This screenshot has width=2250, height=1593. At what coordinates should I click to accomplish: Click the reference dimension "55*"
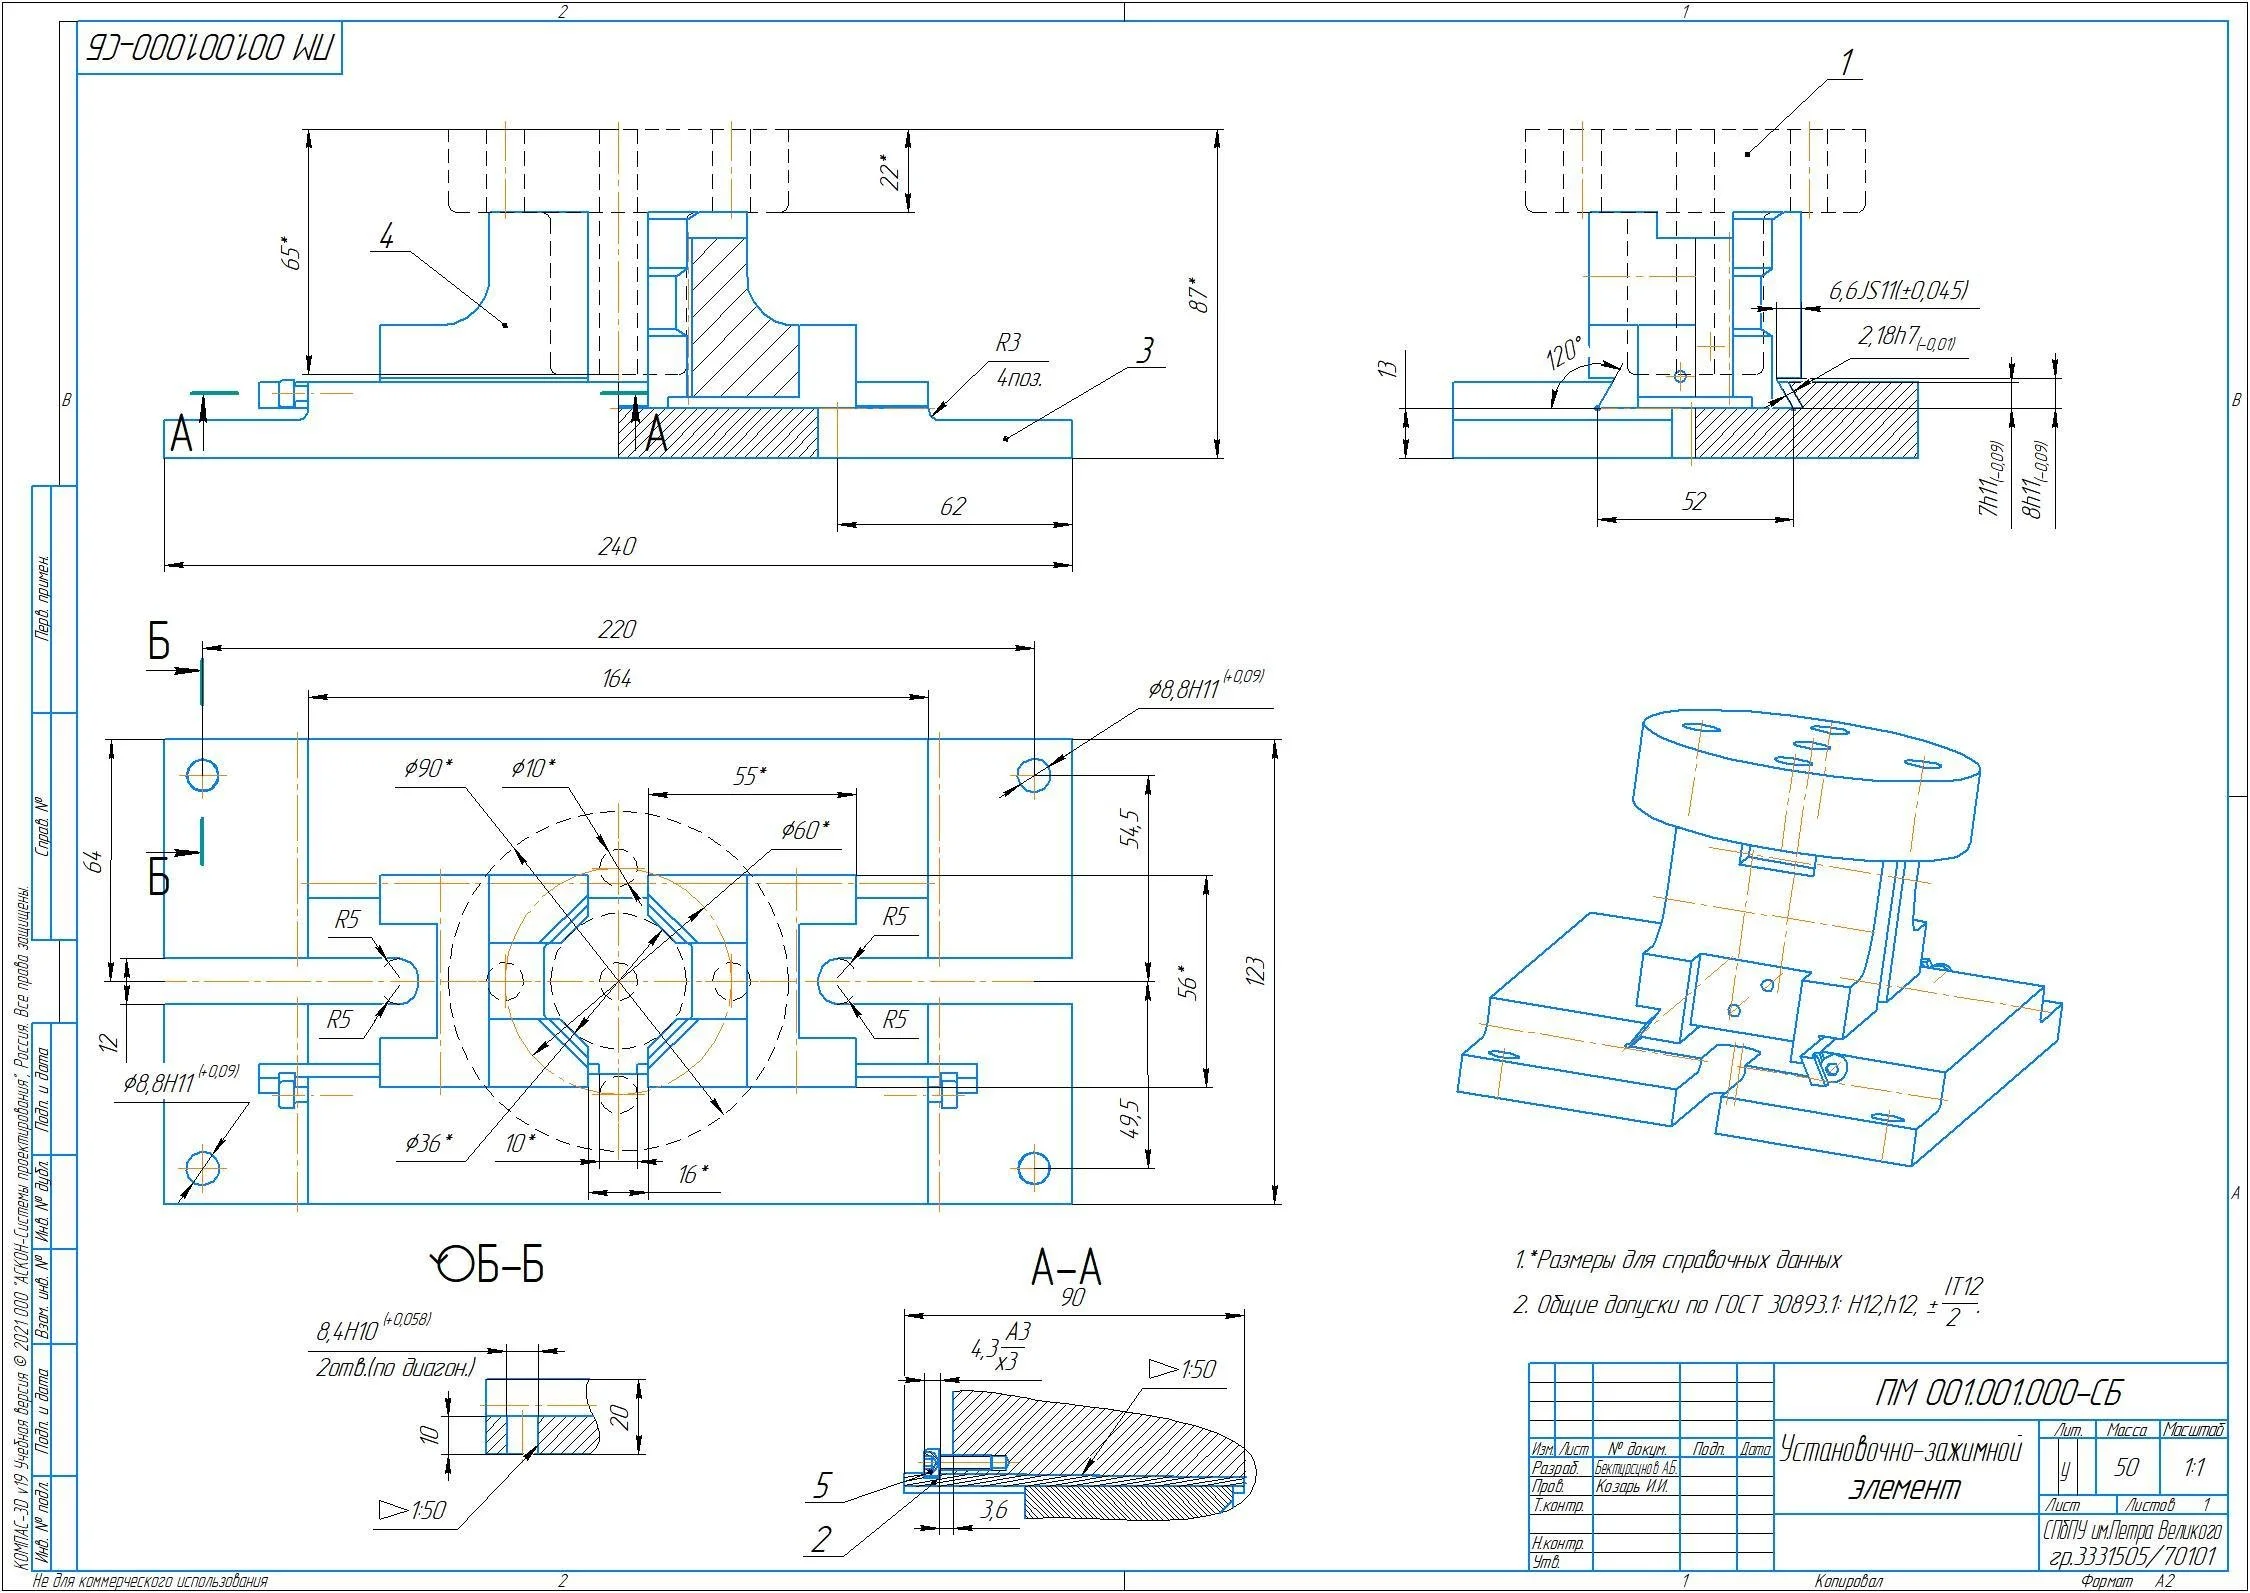[750, 776]
